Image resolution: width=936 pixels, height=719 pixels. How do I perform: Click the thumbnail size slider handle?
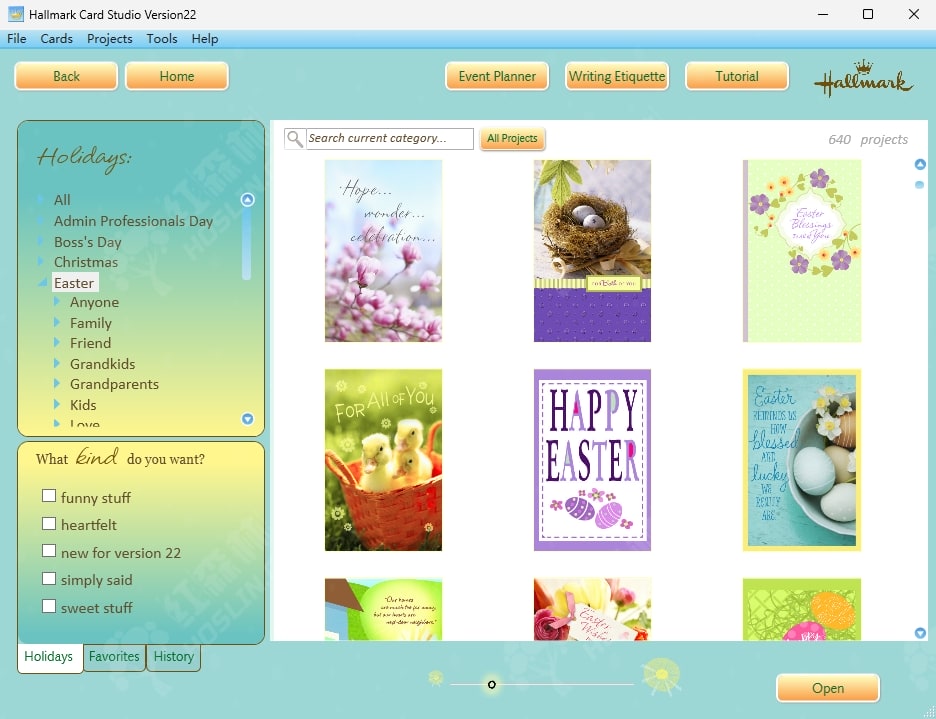(x=492, y=684)
